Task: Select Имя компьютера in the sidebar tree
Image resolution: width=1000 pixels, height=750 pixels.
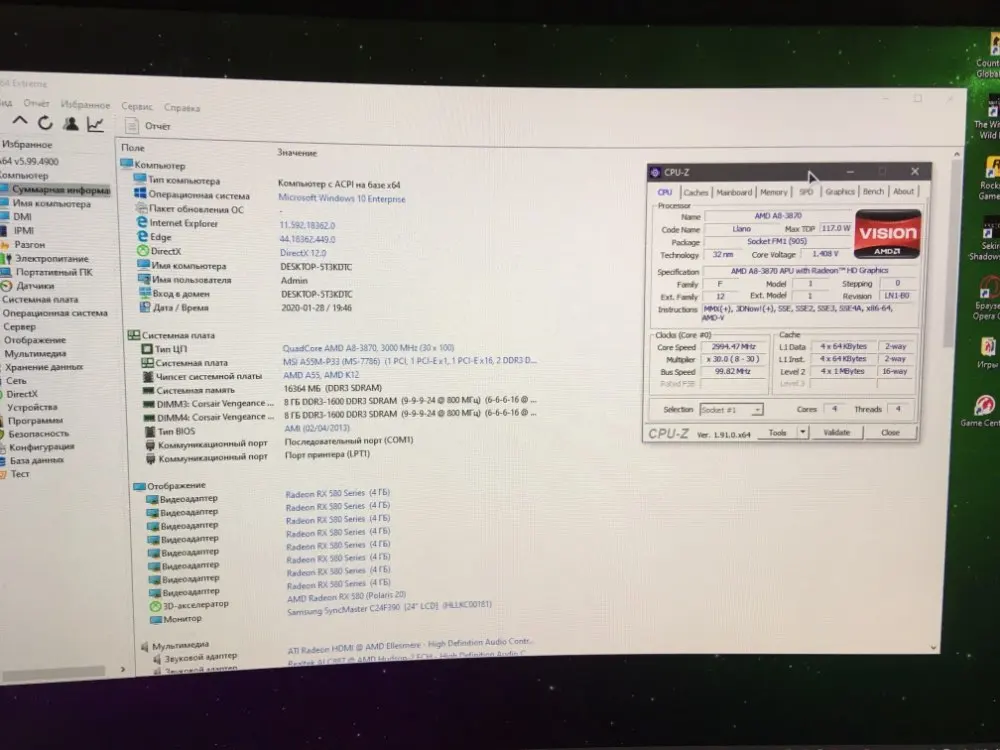Action: 52,203
